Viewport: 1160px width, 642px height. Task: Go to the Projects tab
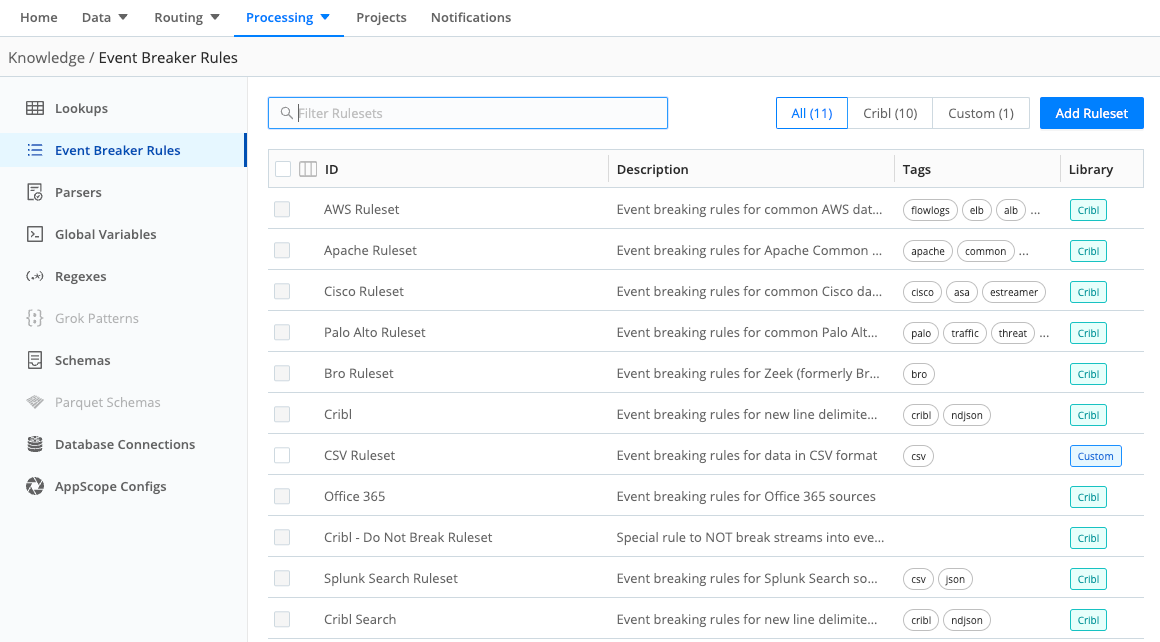[381, 17]
